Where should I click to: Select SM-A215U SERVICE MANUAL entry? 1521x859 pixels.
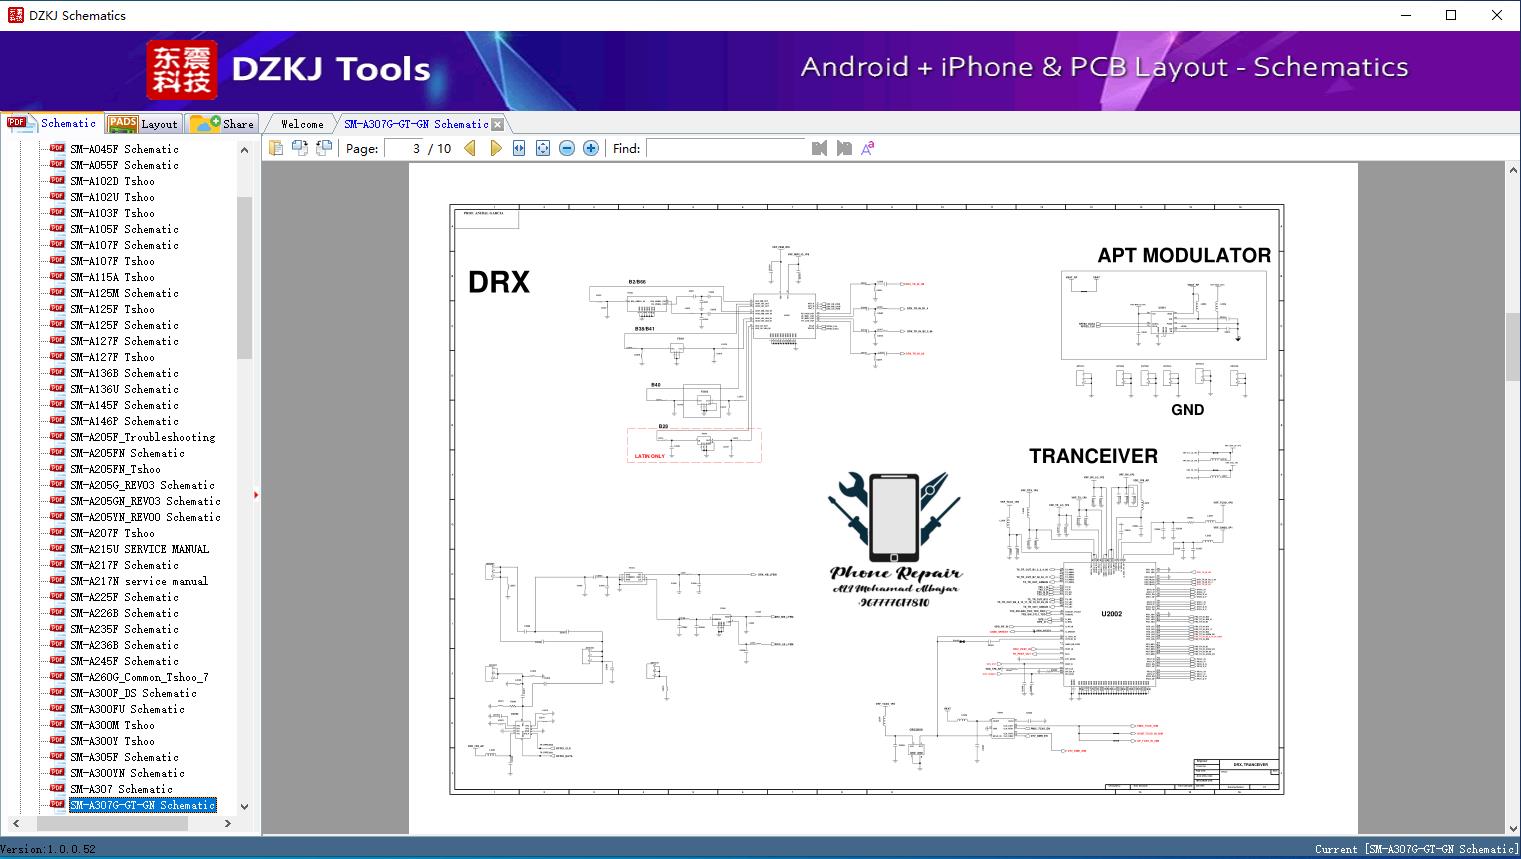(139, 549)
